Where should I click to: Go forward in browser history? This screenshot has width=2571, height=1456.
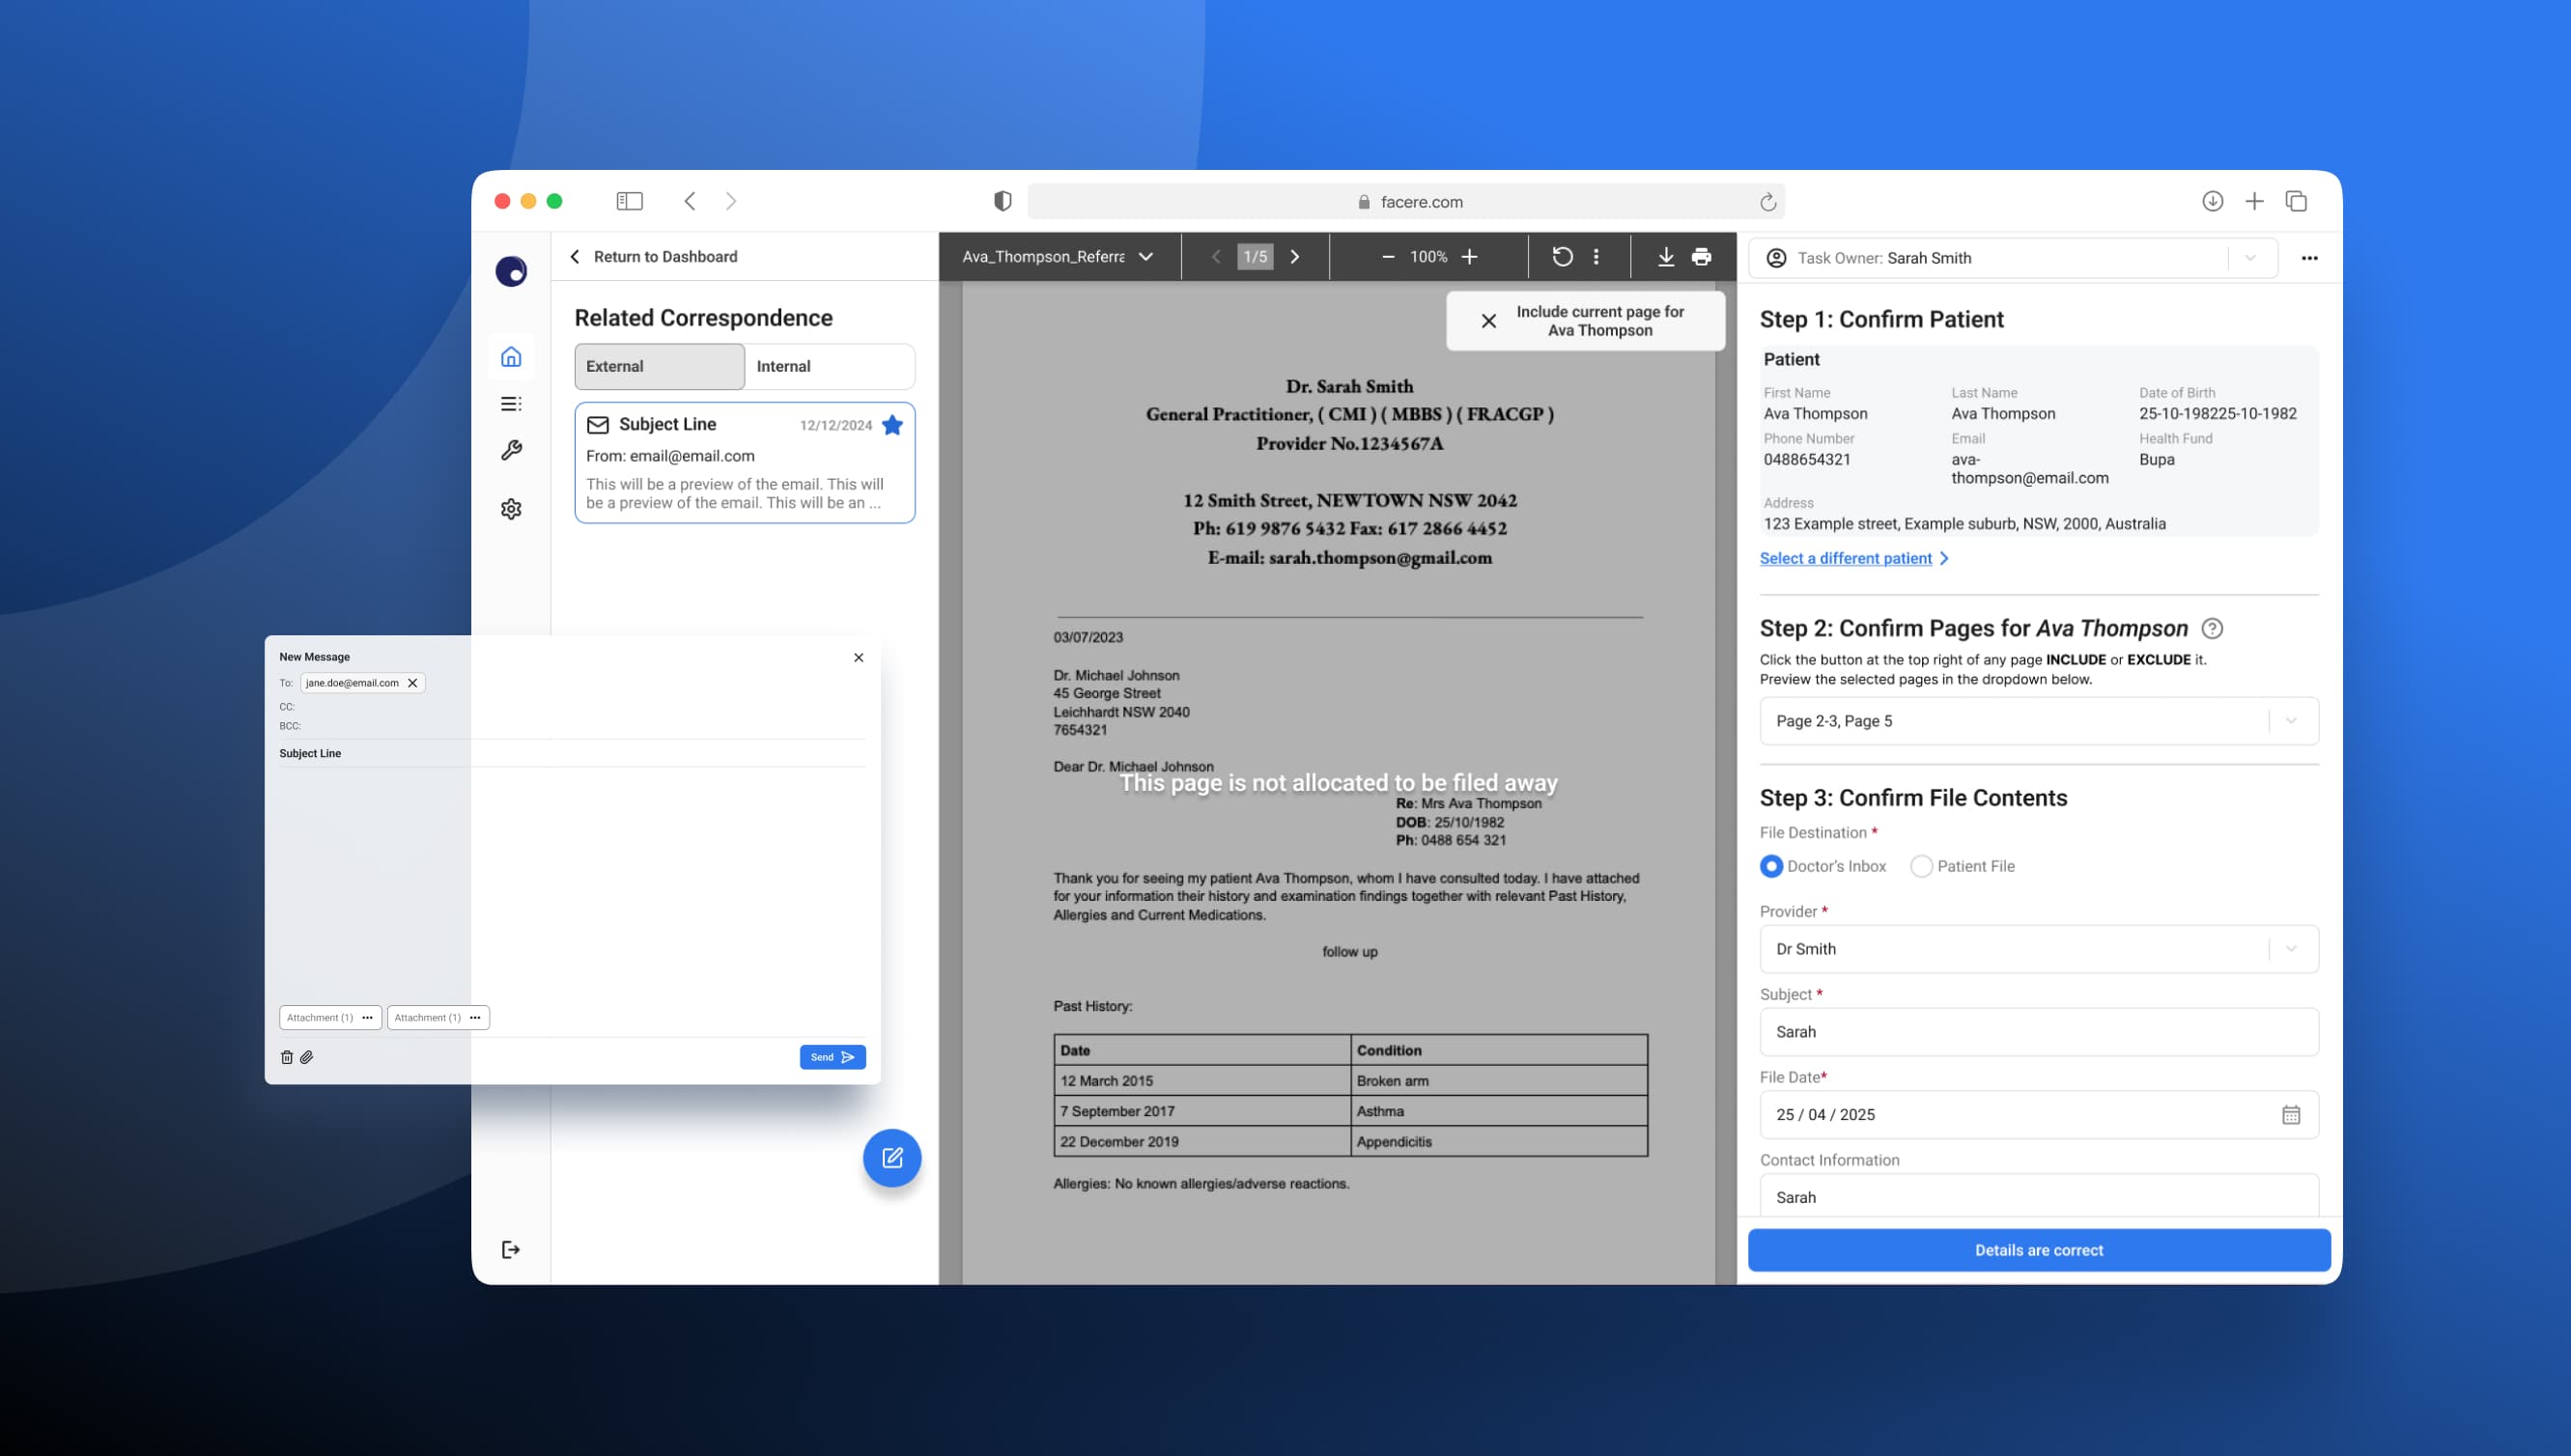pos(731,201)
